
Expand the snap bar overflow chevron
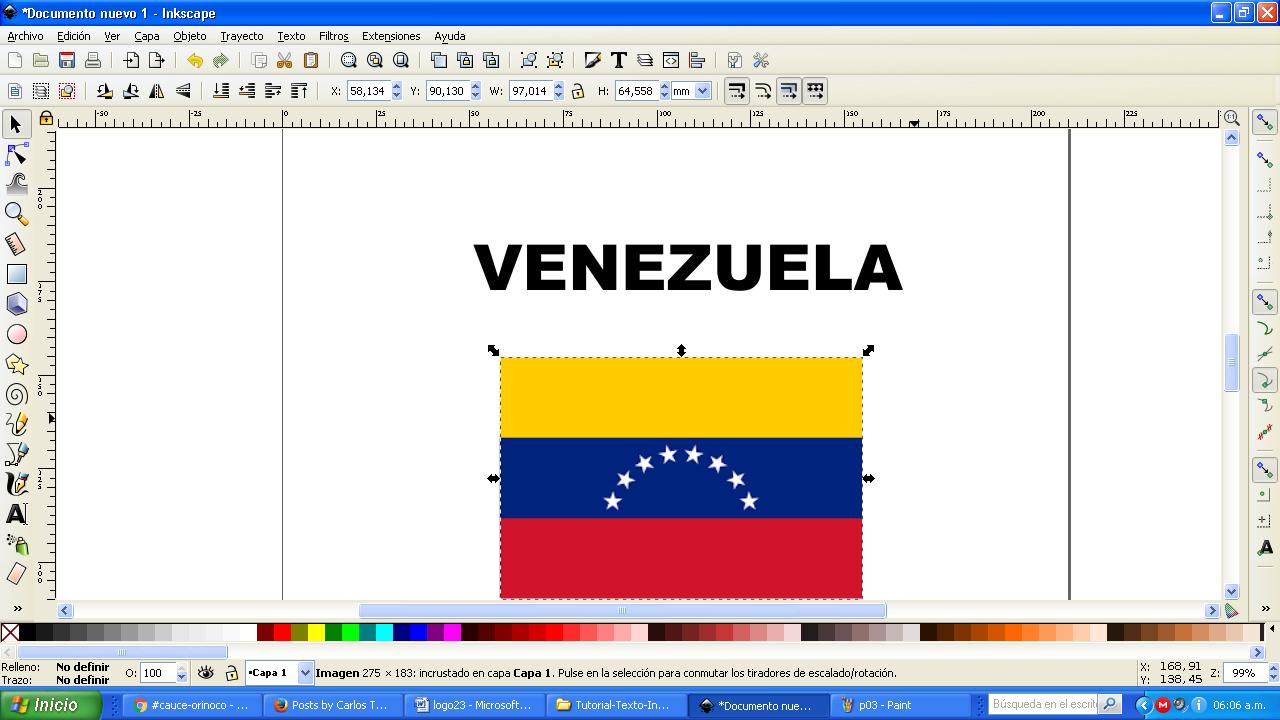coord(1265,608)
